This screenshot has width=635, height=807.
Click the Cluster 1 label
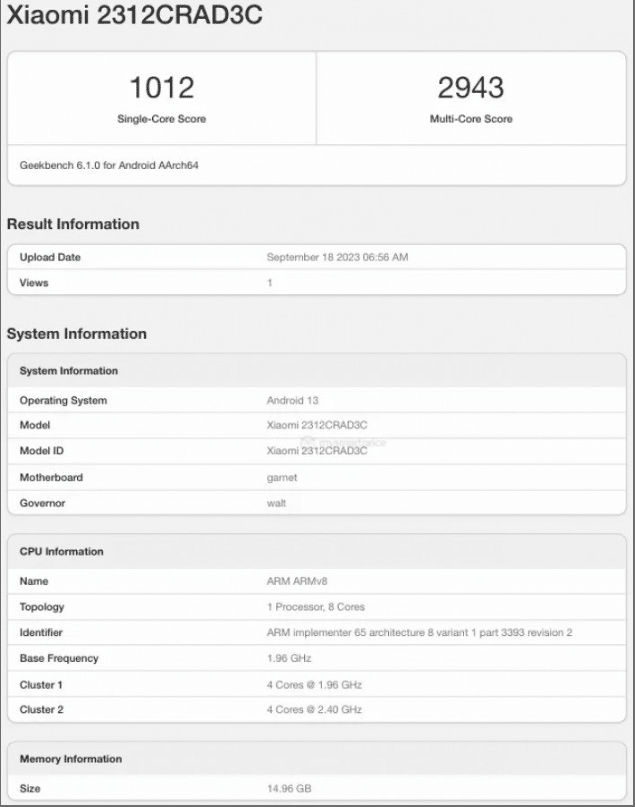(x=41, y=685)
